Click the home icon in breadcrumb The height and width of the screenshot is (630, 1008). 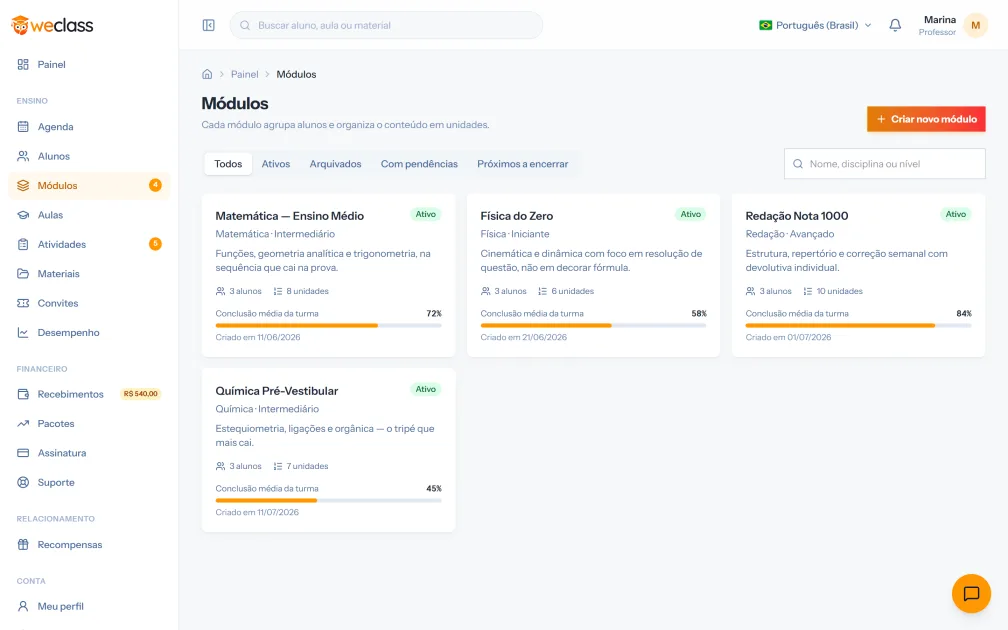[207, 74]
